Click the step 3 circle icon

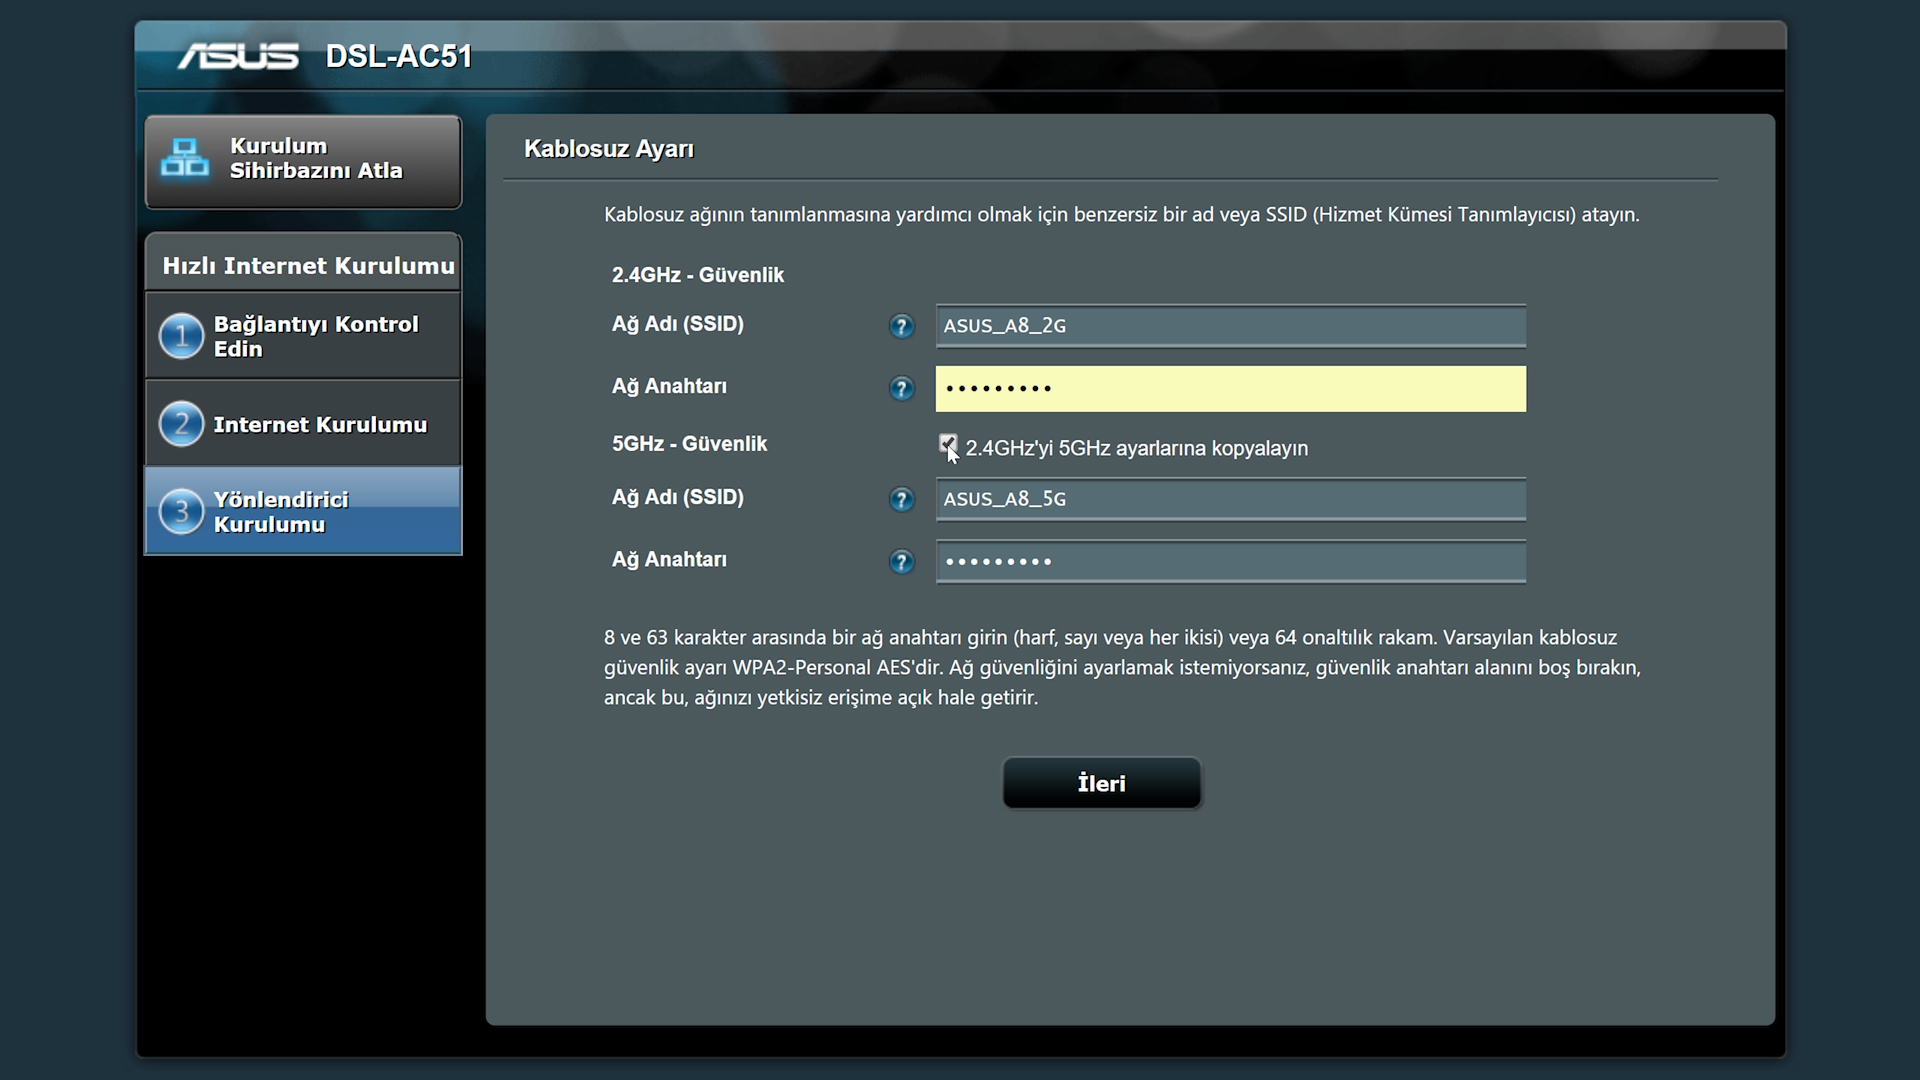181,511
